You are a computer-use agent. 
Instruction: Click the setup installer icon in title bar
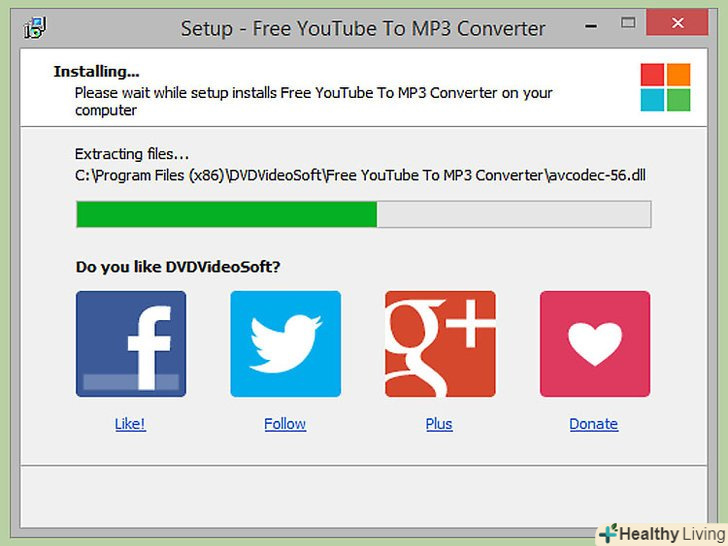35,28
